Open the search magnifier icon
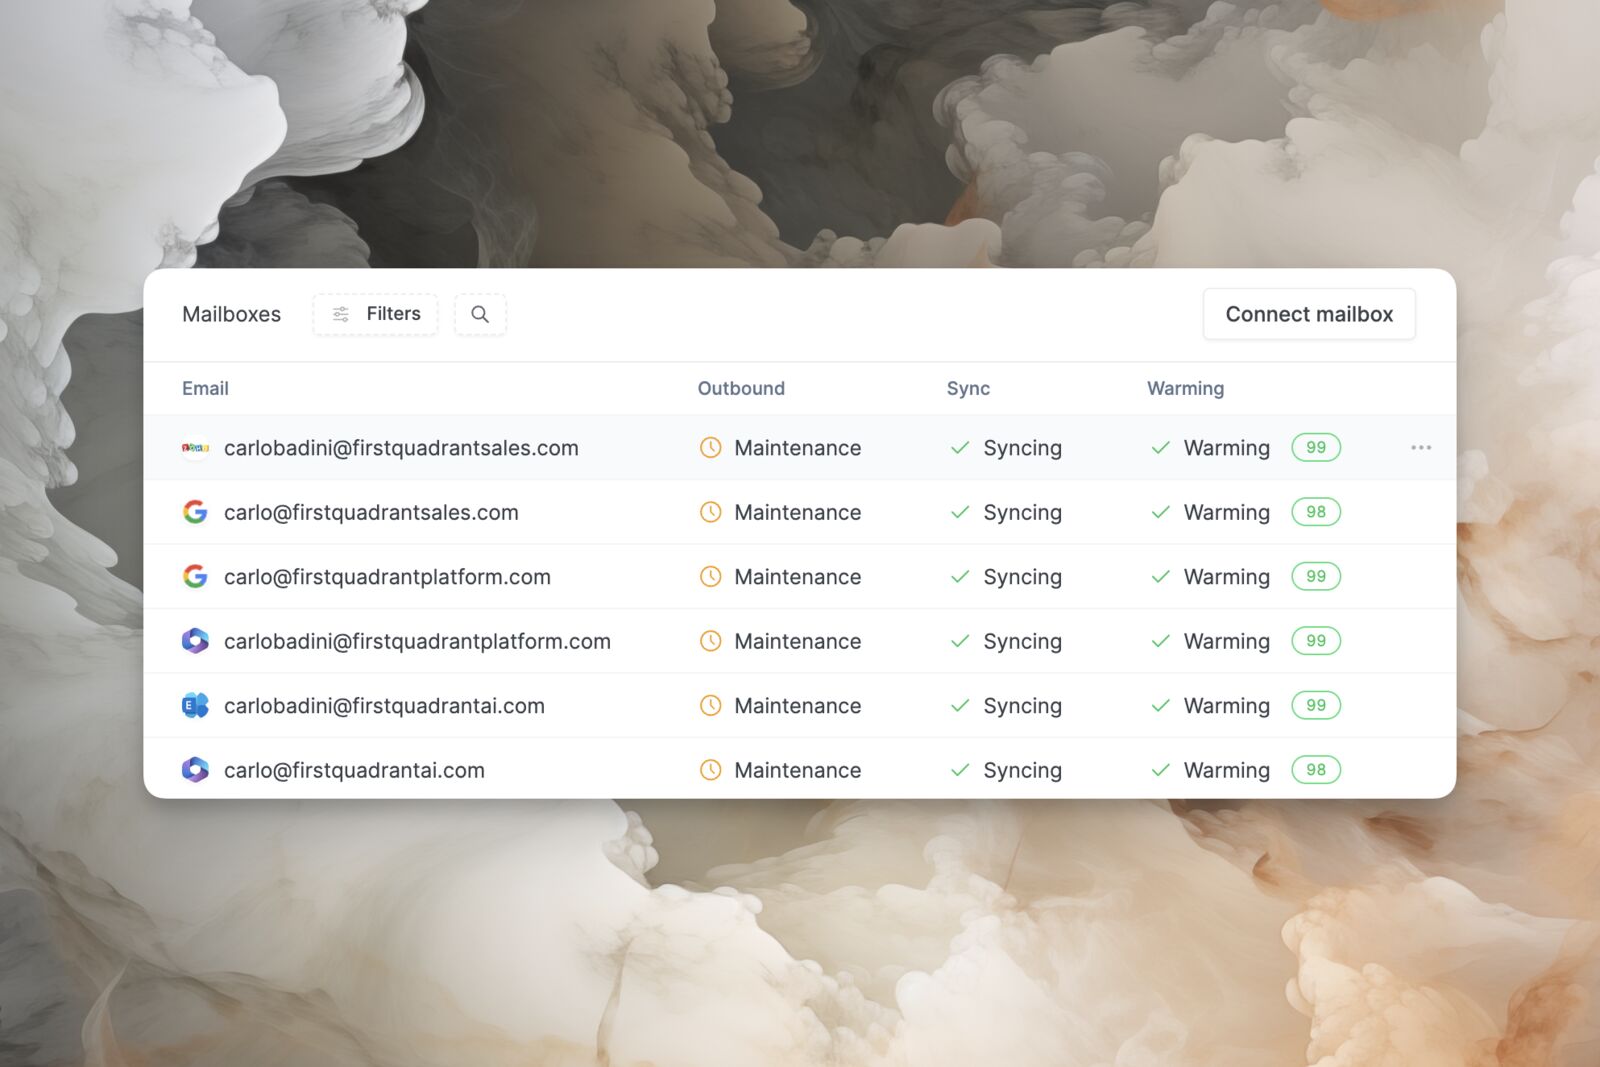The width and height of the screenshot is (1600, 1067). pyautogui.click(x=480, y=314)
